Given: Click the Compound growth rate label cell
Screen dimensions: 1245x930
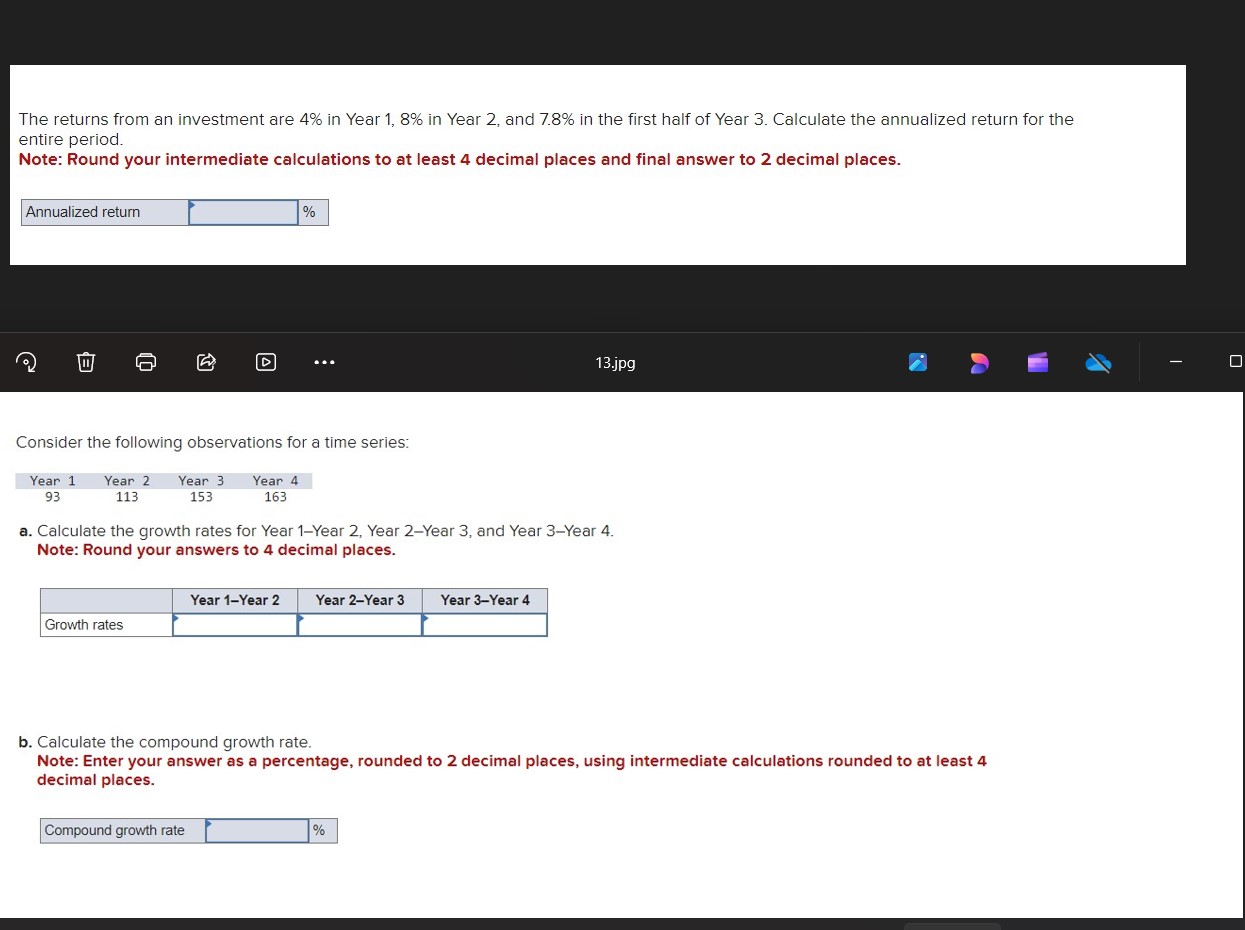Looking at the screenshot, I should 123,831.
